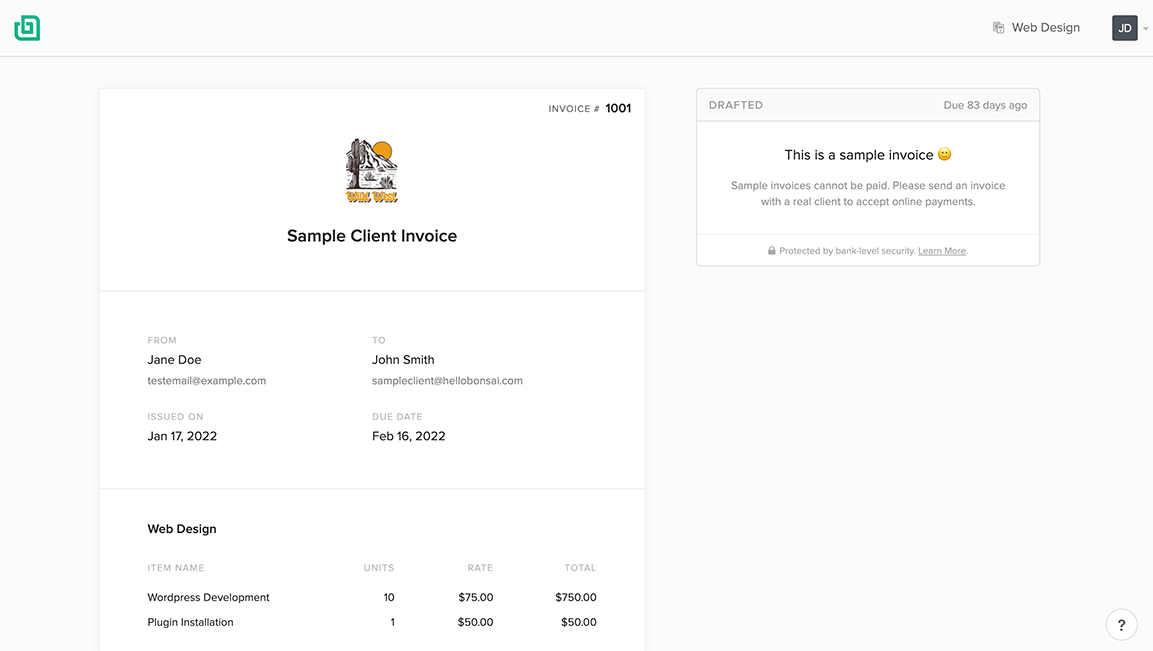Click the Learn More security link
This screenshot has width=1153, height=651.
click(x=942, y=251)
